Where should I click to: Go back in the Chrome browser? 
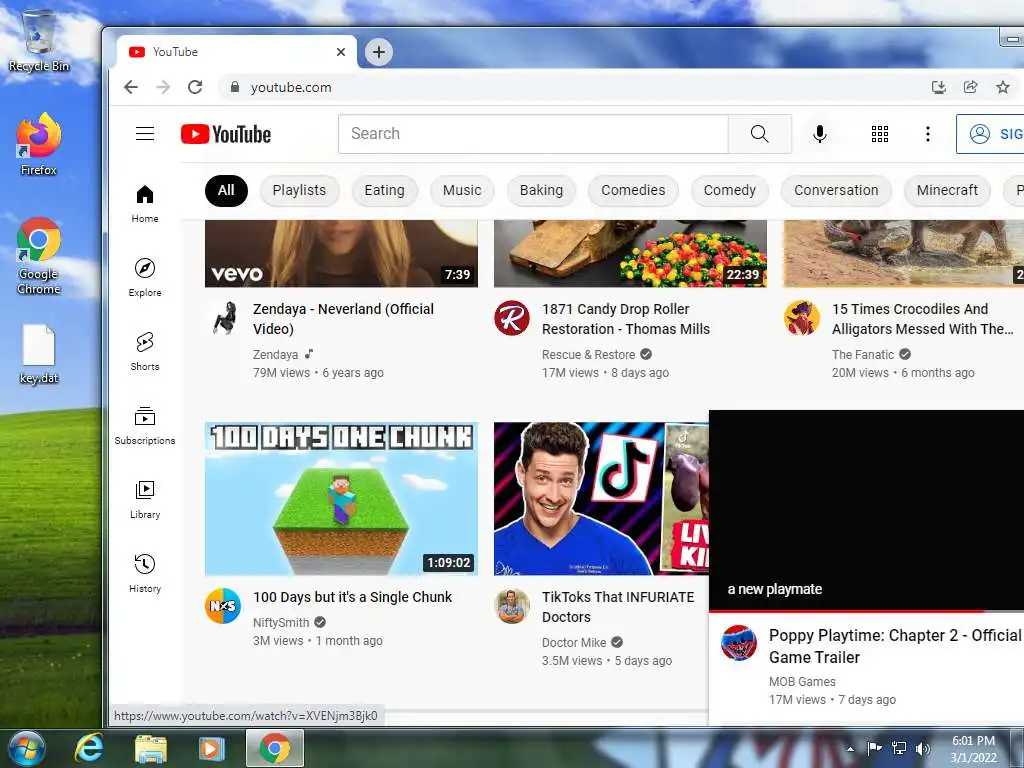pyautogui.click(x=131, y=87)
